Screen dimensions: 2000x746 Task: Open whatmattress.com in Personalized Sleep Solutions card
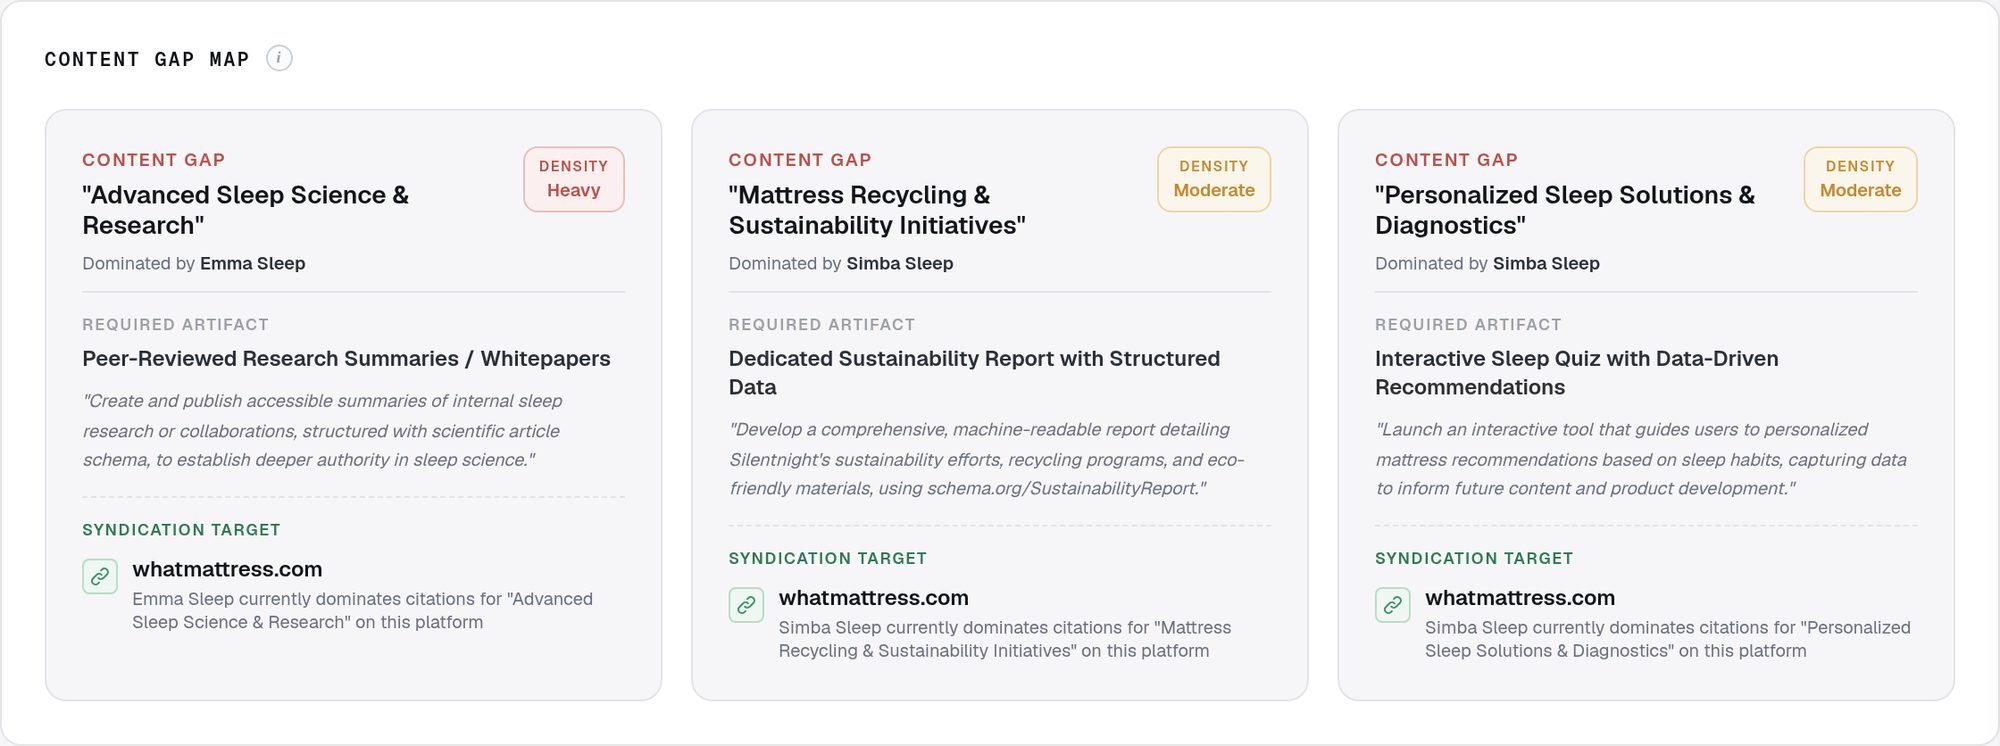point(1520,598)
